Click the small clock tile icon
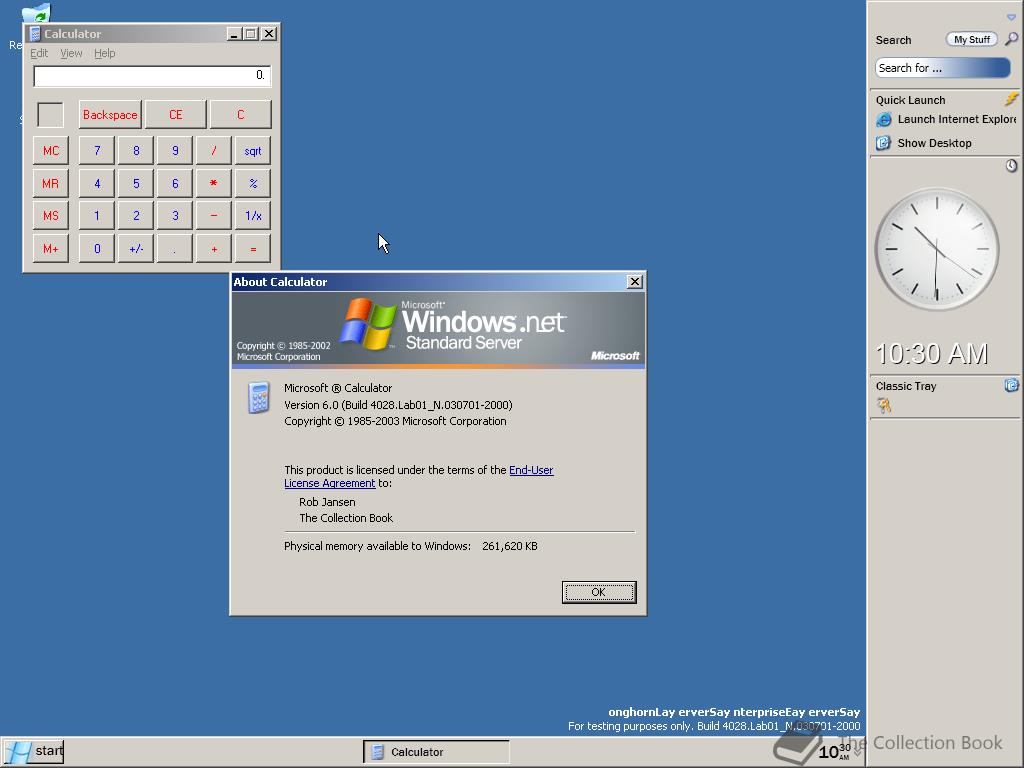 tap(1011, 166)
